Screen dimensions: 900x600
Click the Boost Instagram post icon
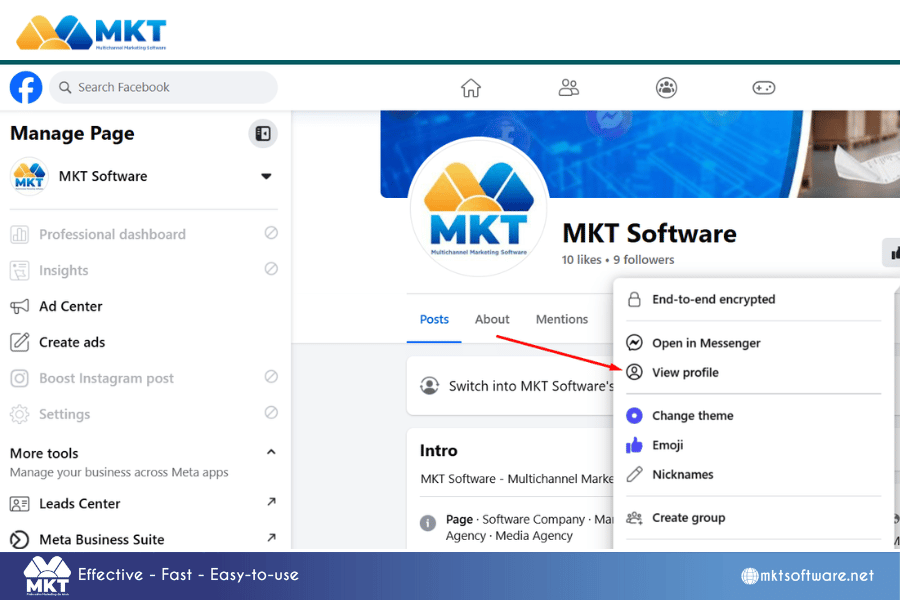tap(20, 378)
